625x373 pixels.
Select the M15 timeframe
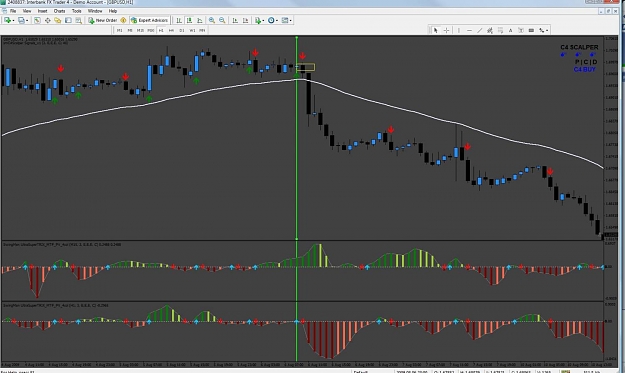(140, 30)
